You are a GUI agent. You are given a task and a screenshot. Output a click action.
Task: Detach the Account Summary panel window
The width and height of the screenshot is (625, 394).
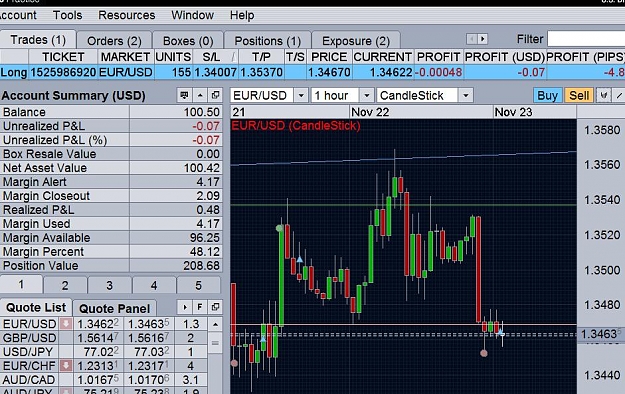(215, 95)
